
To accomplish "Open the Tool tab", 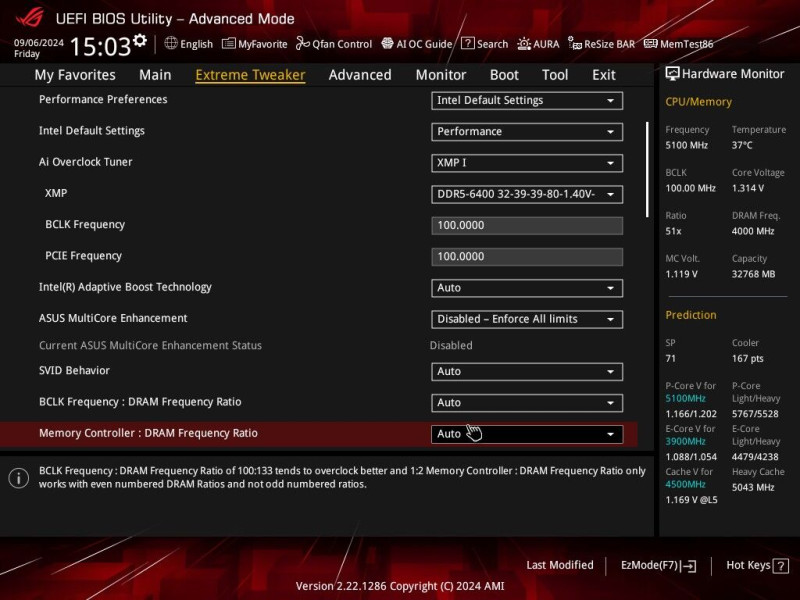I will click(555, 75).
